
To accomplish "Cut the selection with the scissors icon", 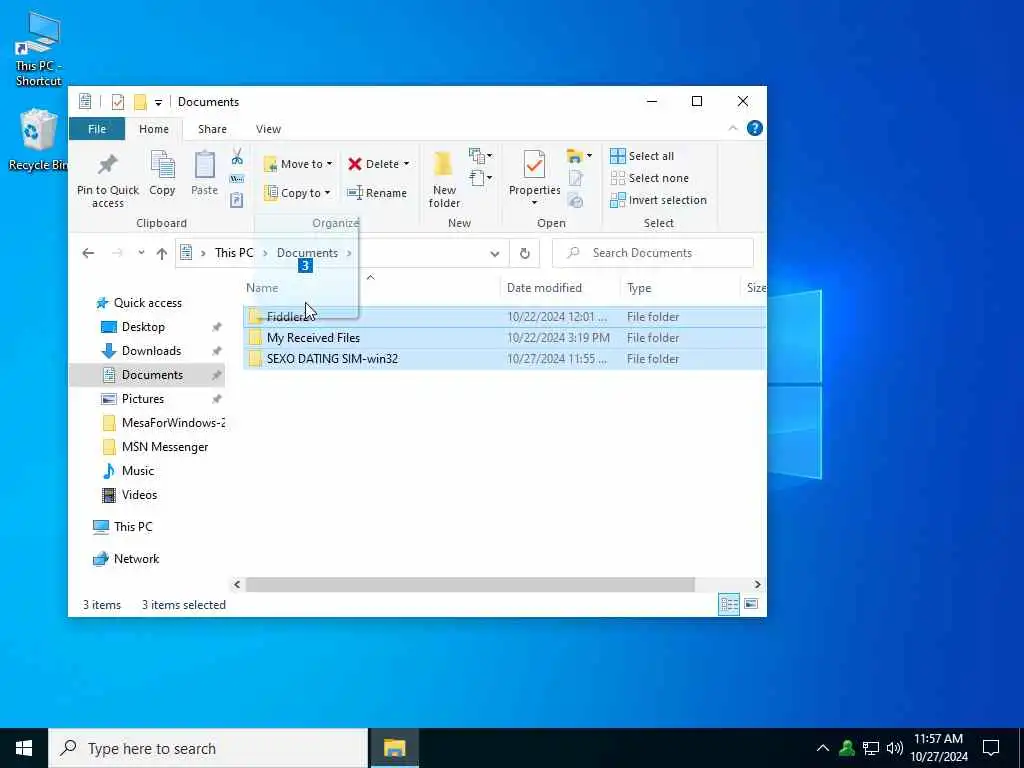I will [236, 156].
